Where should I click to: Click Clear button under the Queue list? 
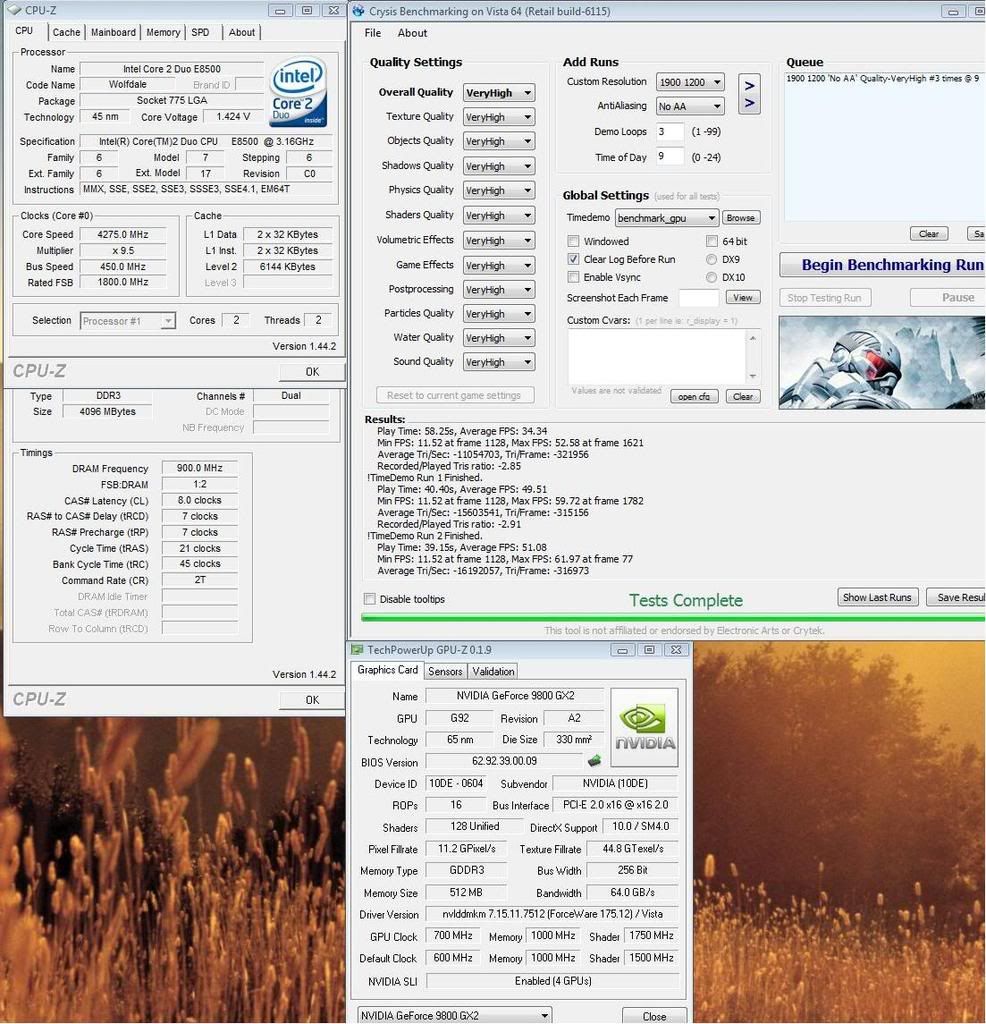pyautogui.click(x=929, y=234)
